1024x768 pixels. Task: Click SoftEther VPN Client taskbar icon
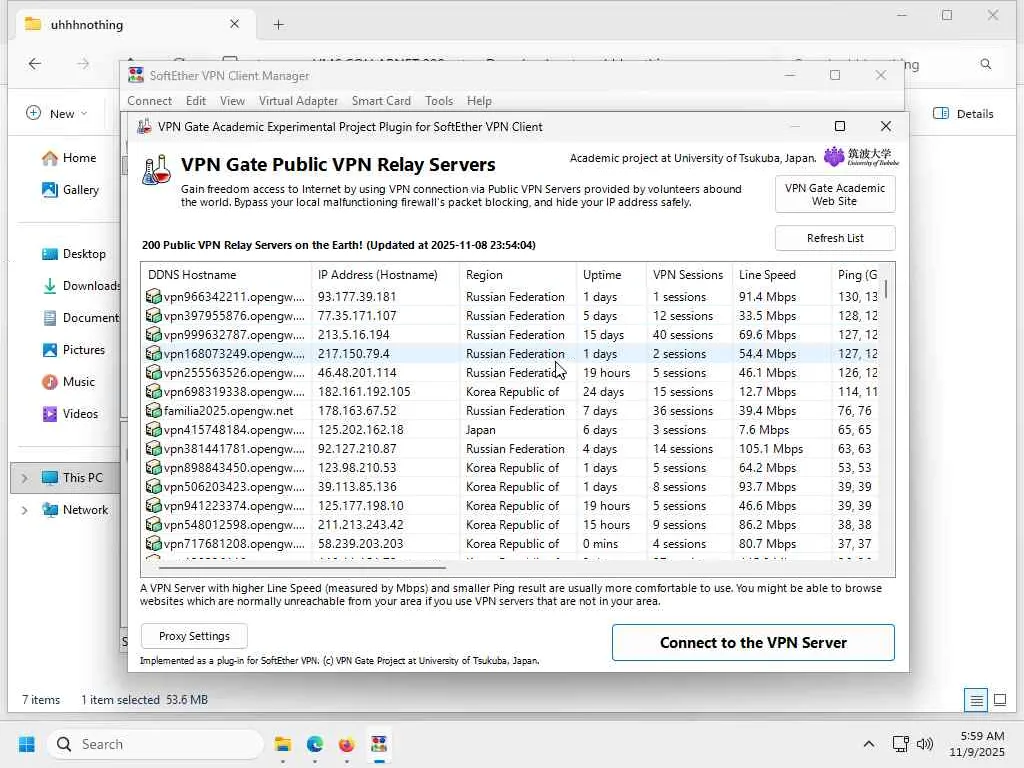(379, 744)
